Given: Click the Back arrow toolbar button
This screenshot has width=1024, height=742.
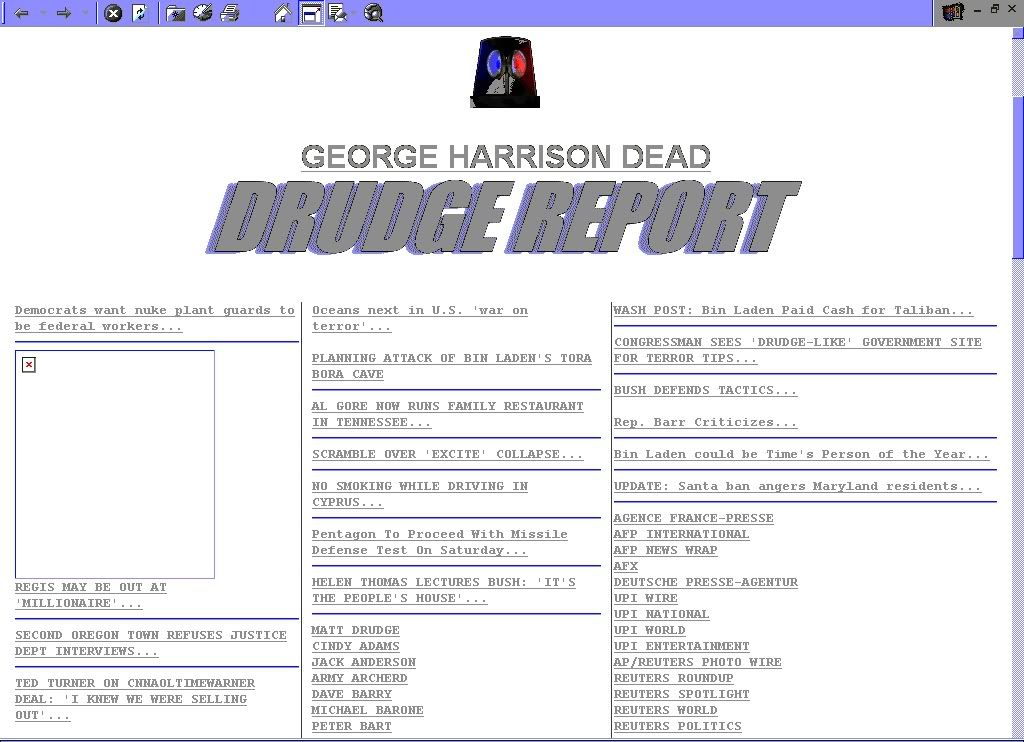Looking at the screenshot, I should click(22, 13).
